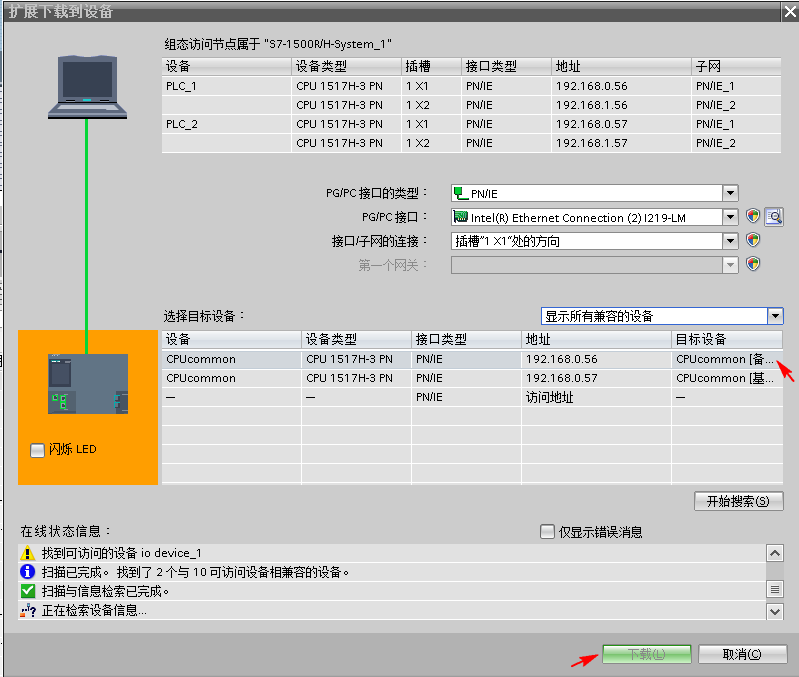The height and width of the screenshot is (677, 799).
Task: Click the PN/IE network icon in interface type
Action: (x=461, y=193)
